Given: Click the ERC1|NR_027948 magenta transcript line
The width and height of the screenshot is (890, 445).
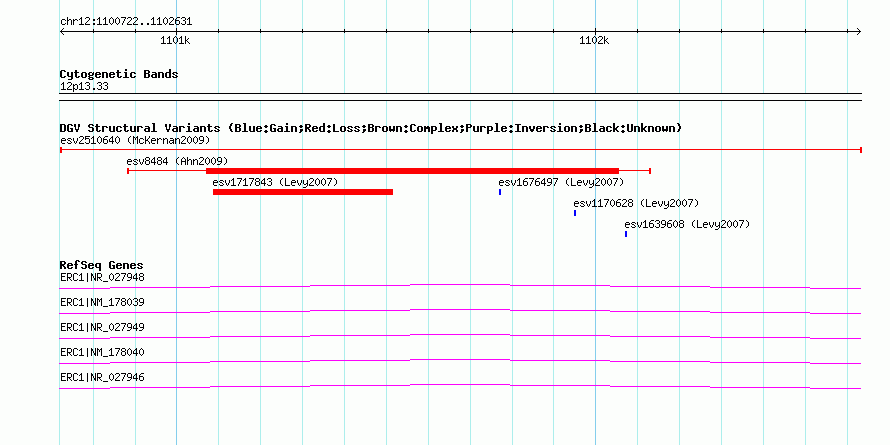Looking at the screenshot, I should click(460, 287).
